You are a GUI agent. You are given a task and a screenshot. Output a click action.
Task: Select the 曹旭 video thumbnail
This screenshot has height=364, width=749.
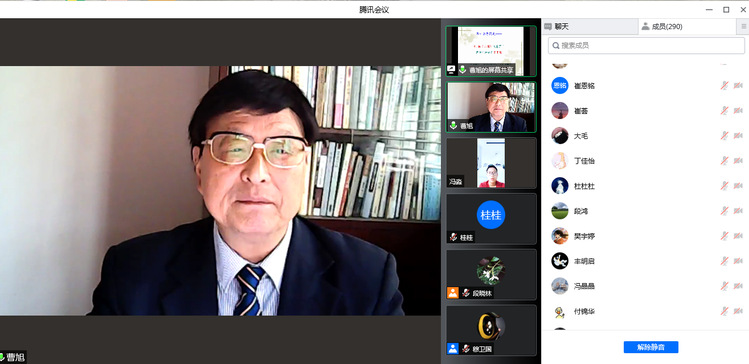pyautogui.click(x=491, y=107)
